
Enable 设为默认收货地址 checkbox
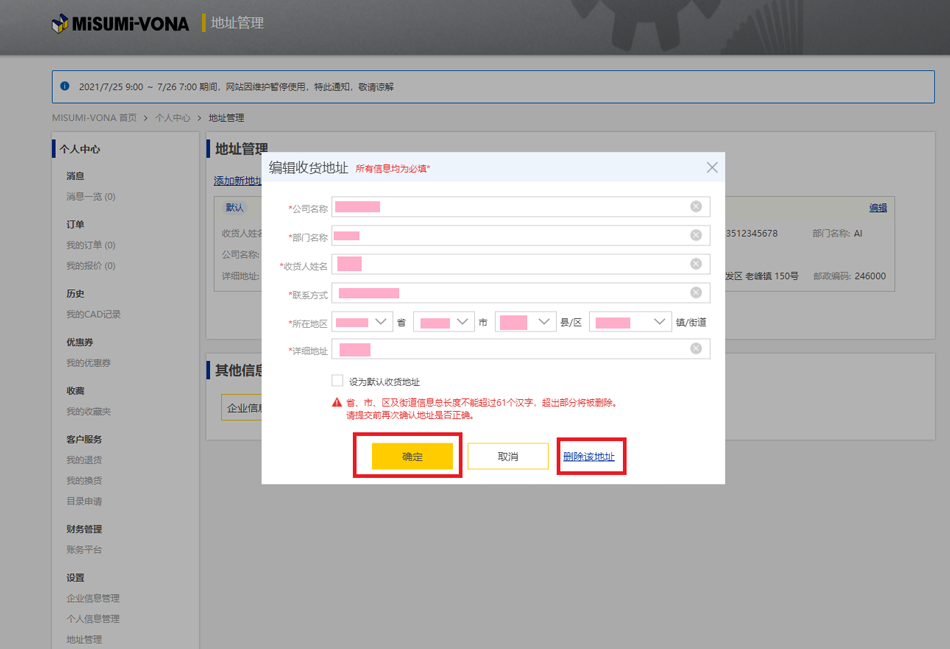click(x=338, y=381)
